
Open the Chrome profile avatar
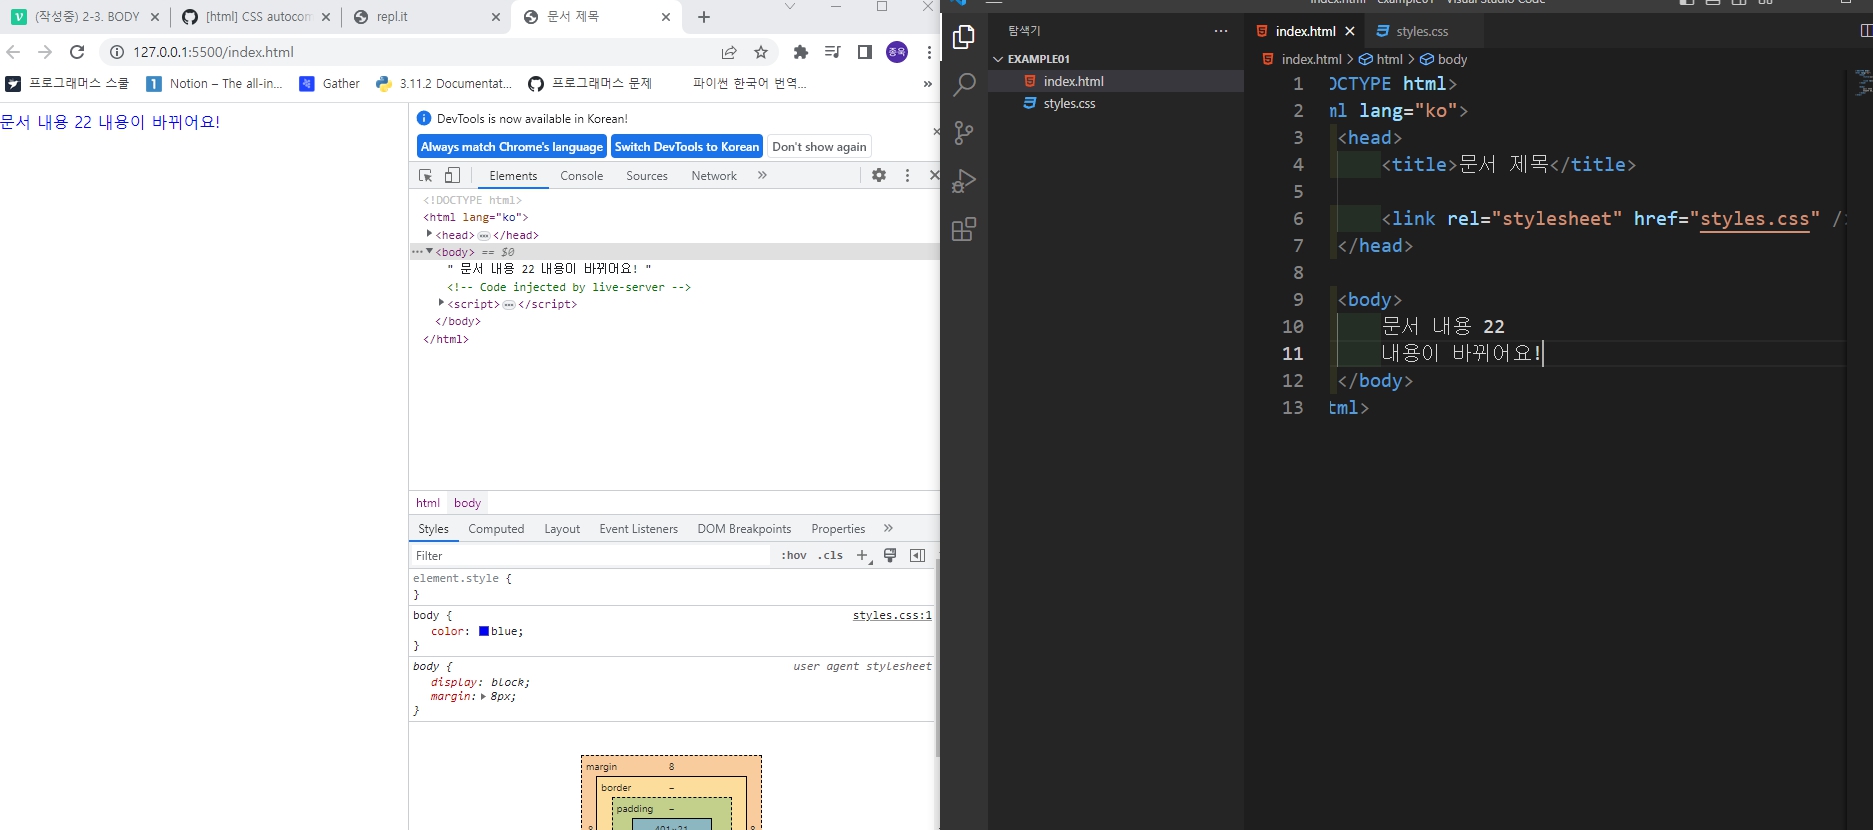[x=897, y=52]
